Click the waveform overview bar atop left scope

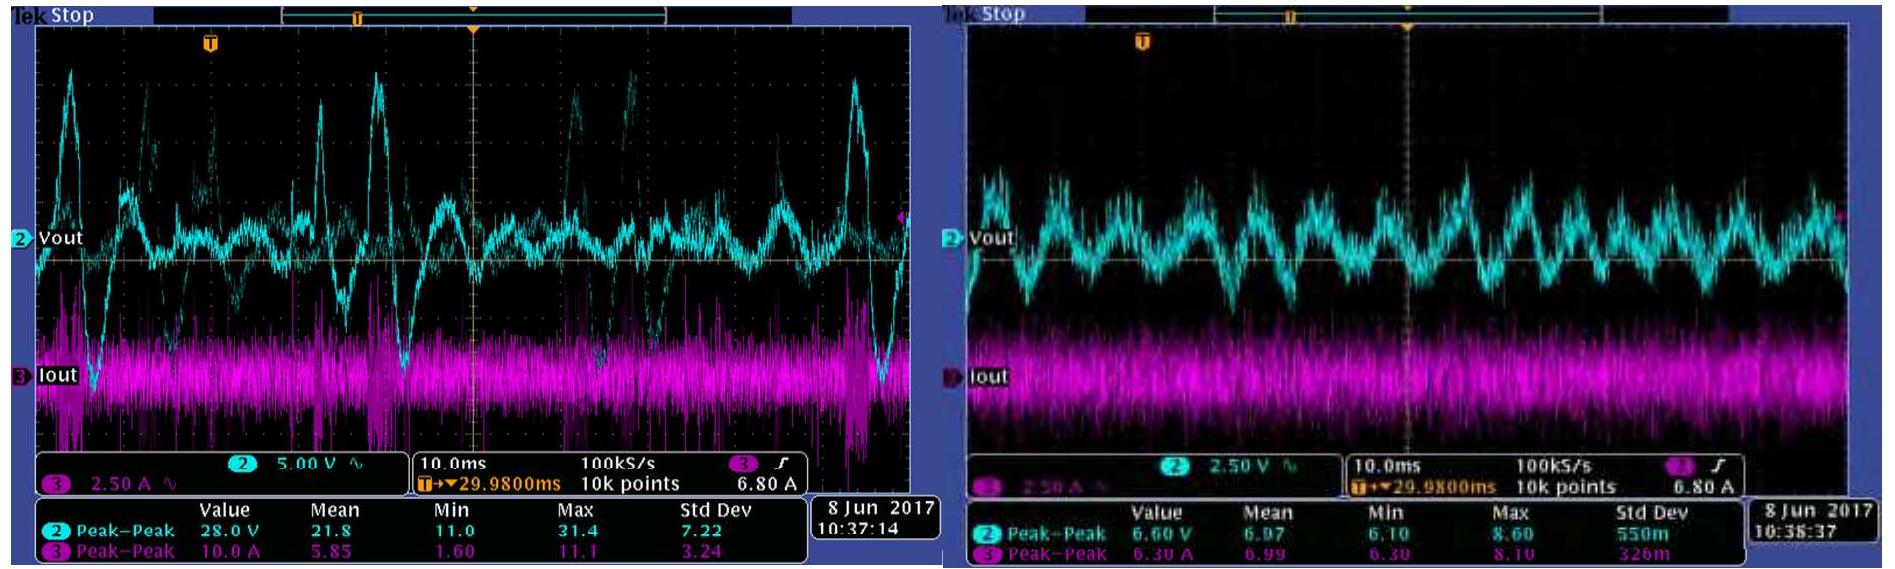click(473, 15)
